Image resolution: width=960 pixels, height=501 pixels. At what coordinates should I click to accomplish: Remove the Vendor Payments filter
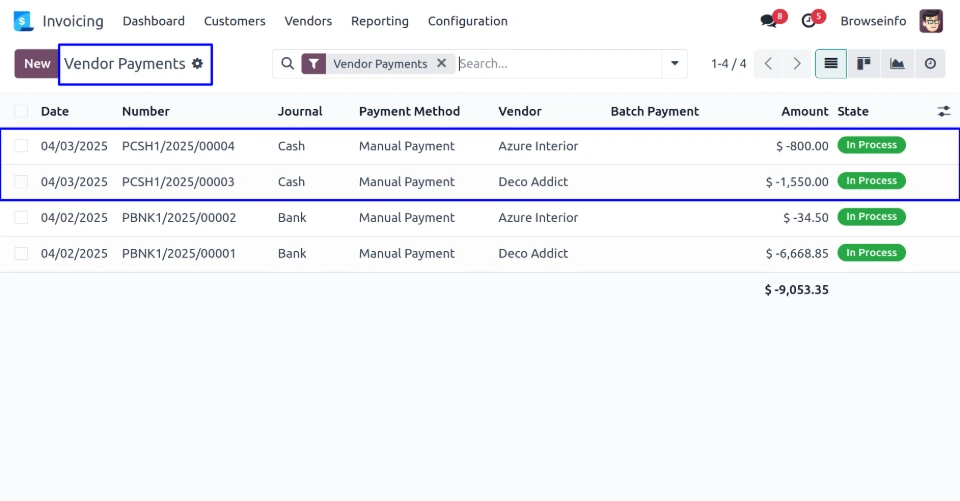point(441,63)
